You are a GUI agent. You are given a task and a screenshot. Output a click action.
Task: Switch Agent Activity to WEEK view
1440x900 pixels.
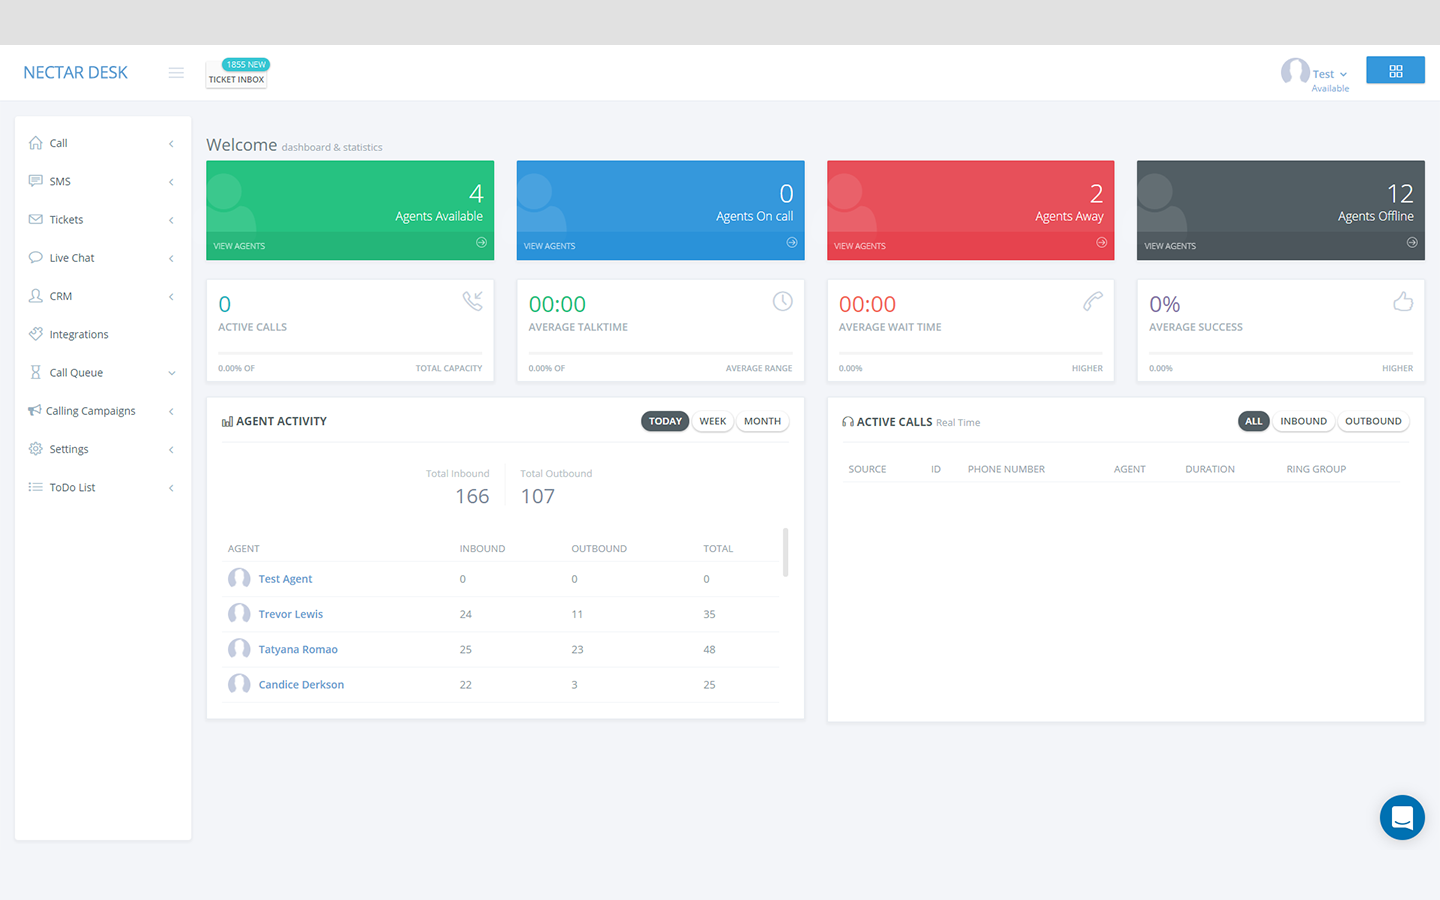(712, 421)
